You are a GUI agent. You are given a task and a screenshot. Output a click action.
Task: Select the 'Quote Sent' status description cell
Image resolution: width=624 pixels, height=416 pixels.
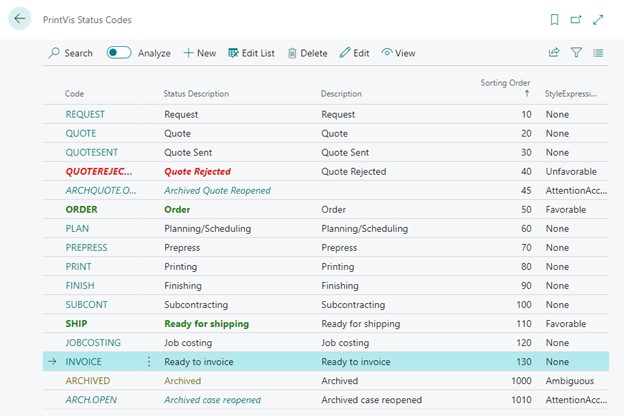(x=188, y=152)
